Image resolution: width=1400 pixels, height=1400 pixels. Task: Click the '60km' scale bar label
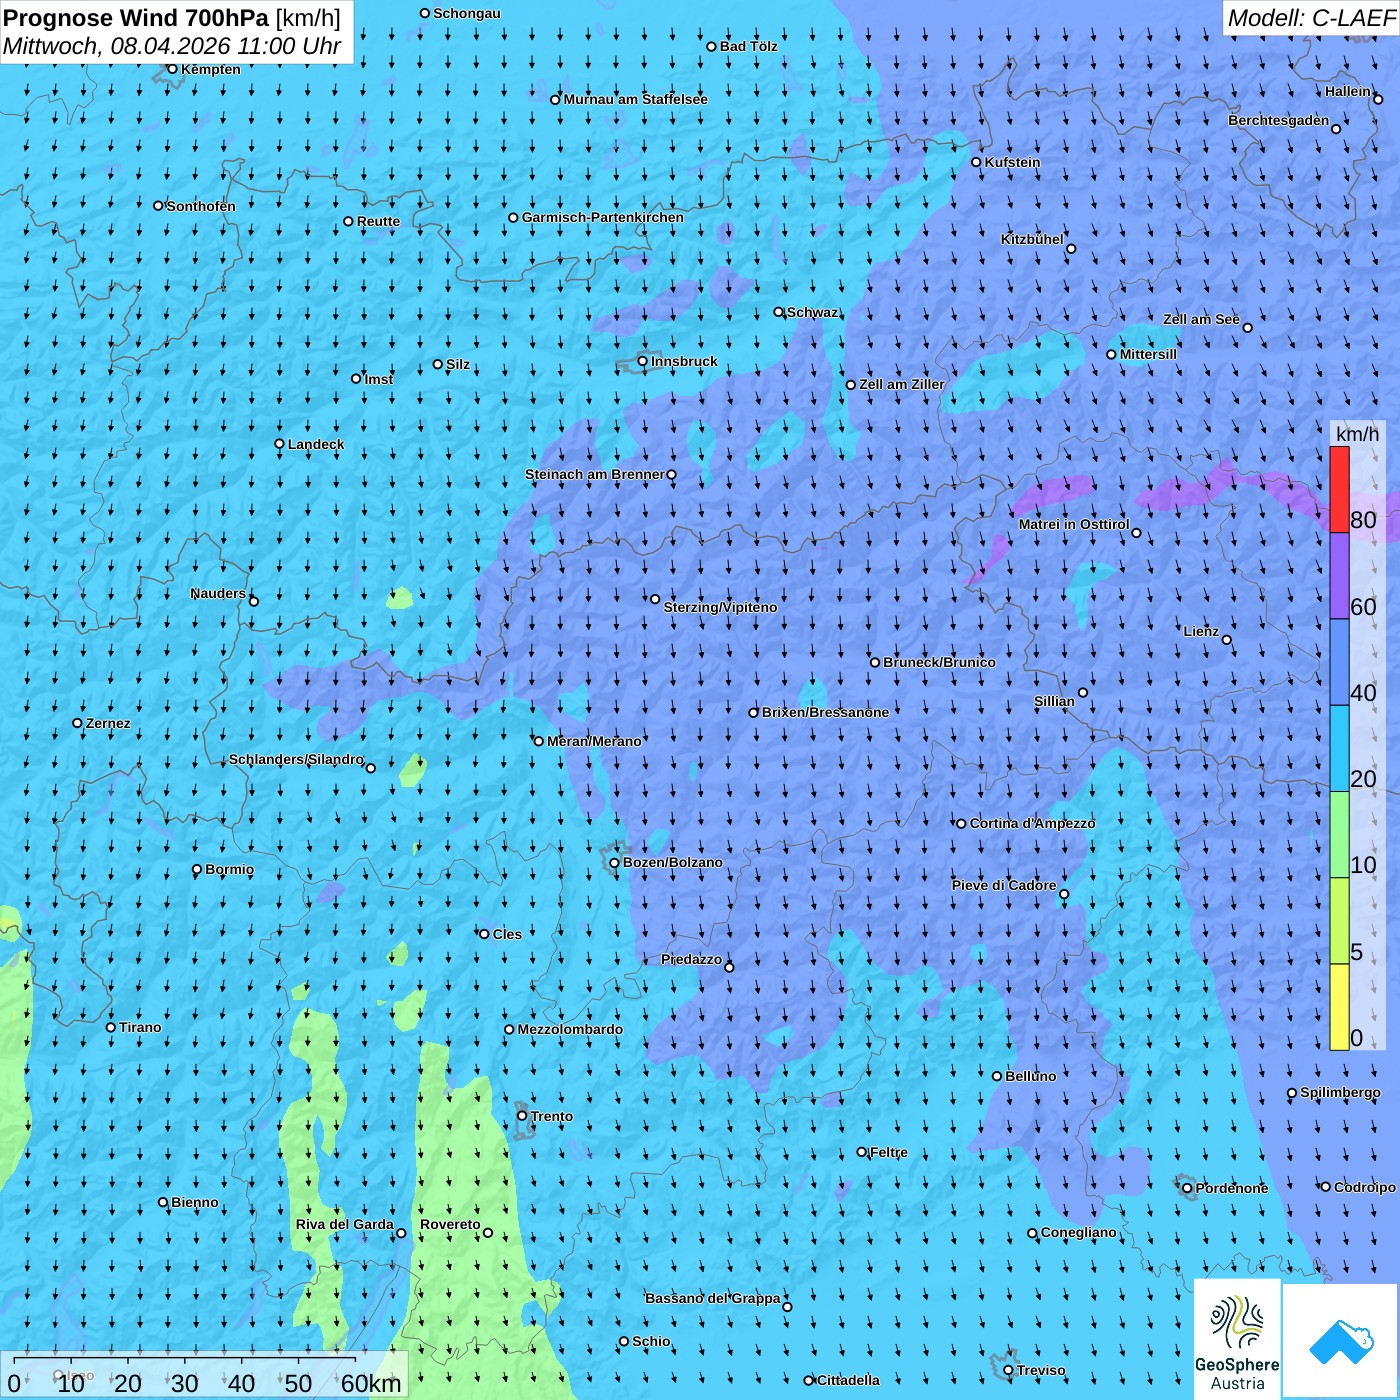[x=371, y=1384]
